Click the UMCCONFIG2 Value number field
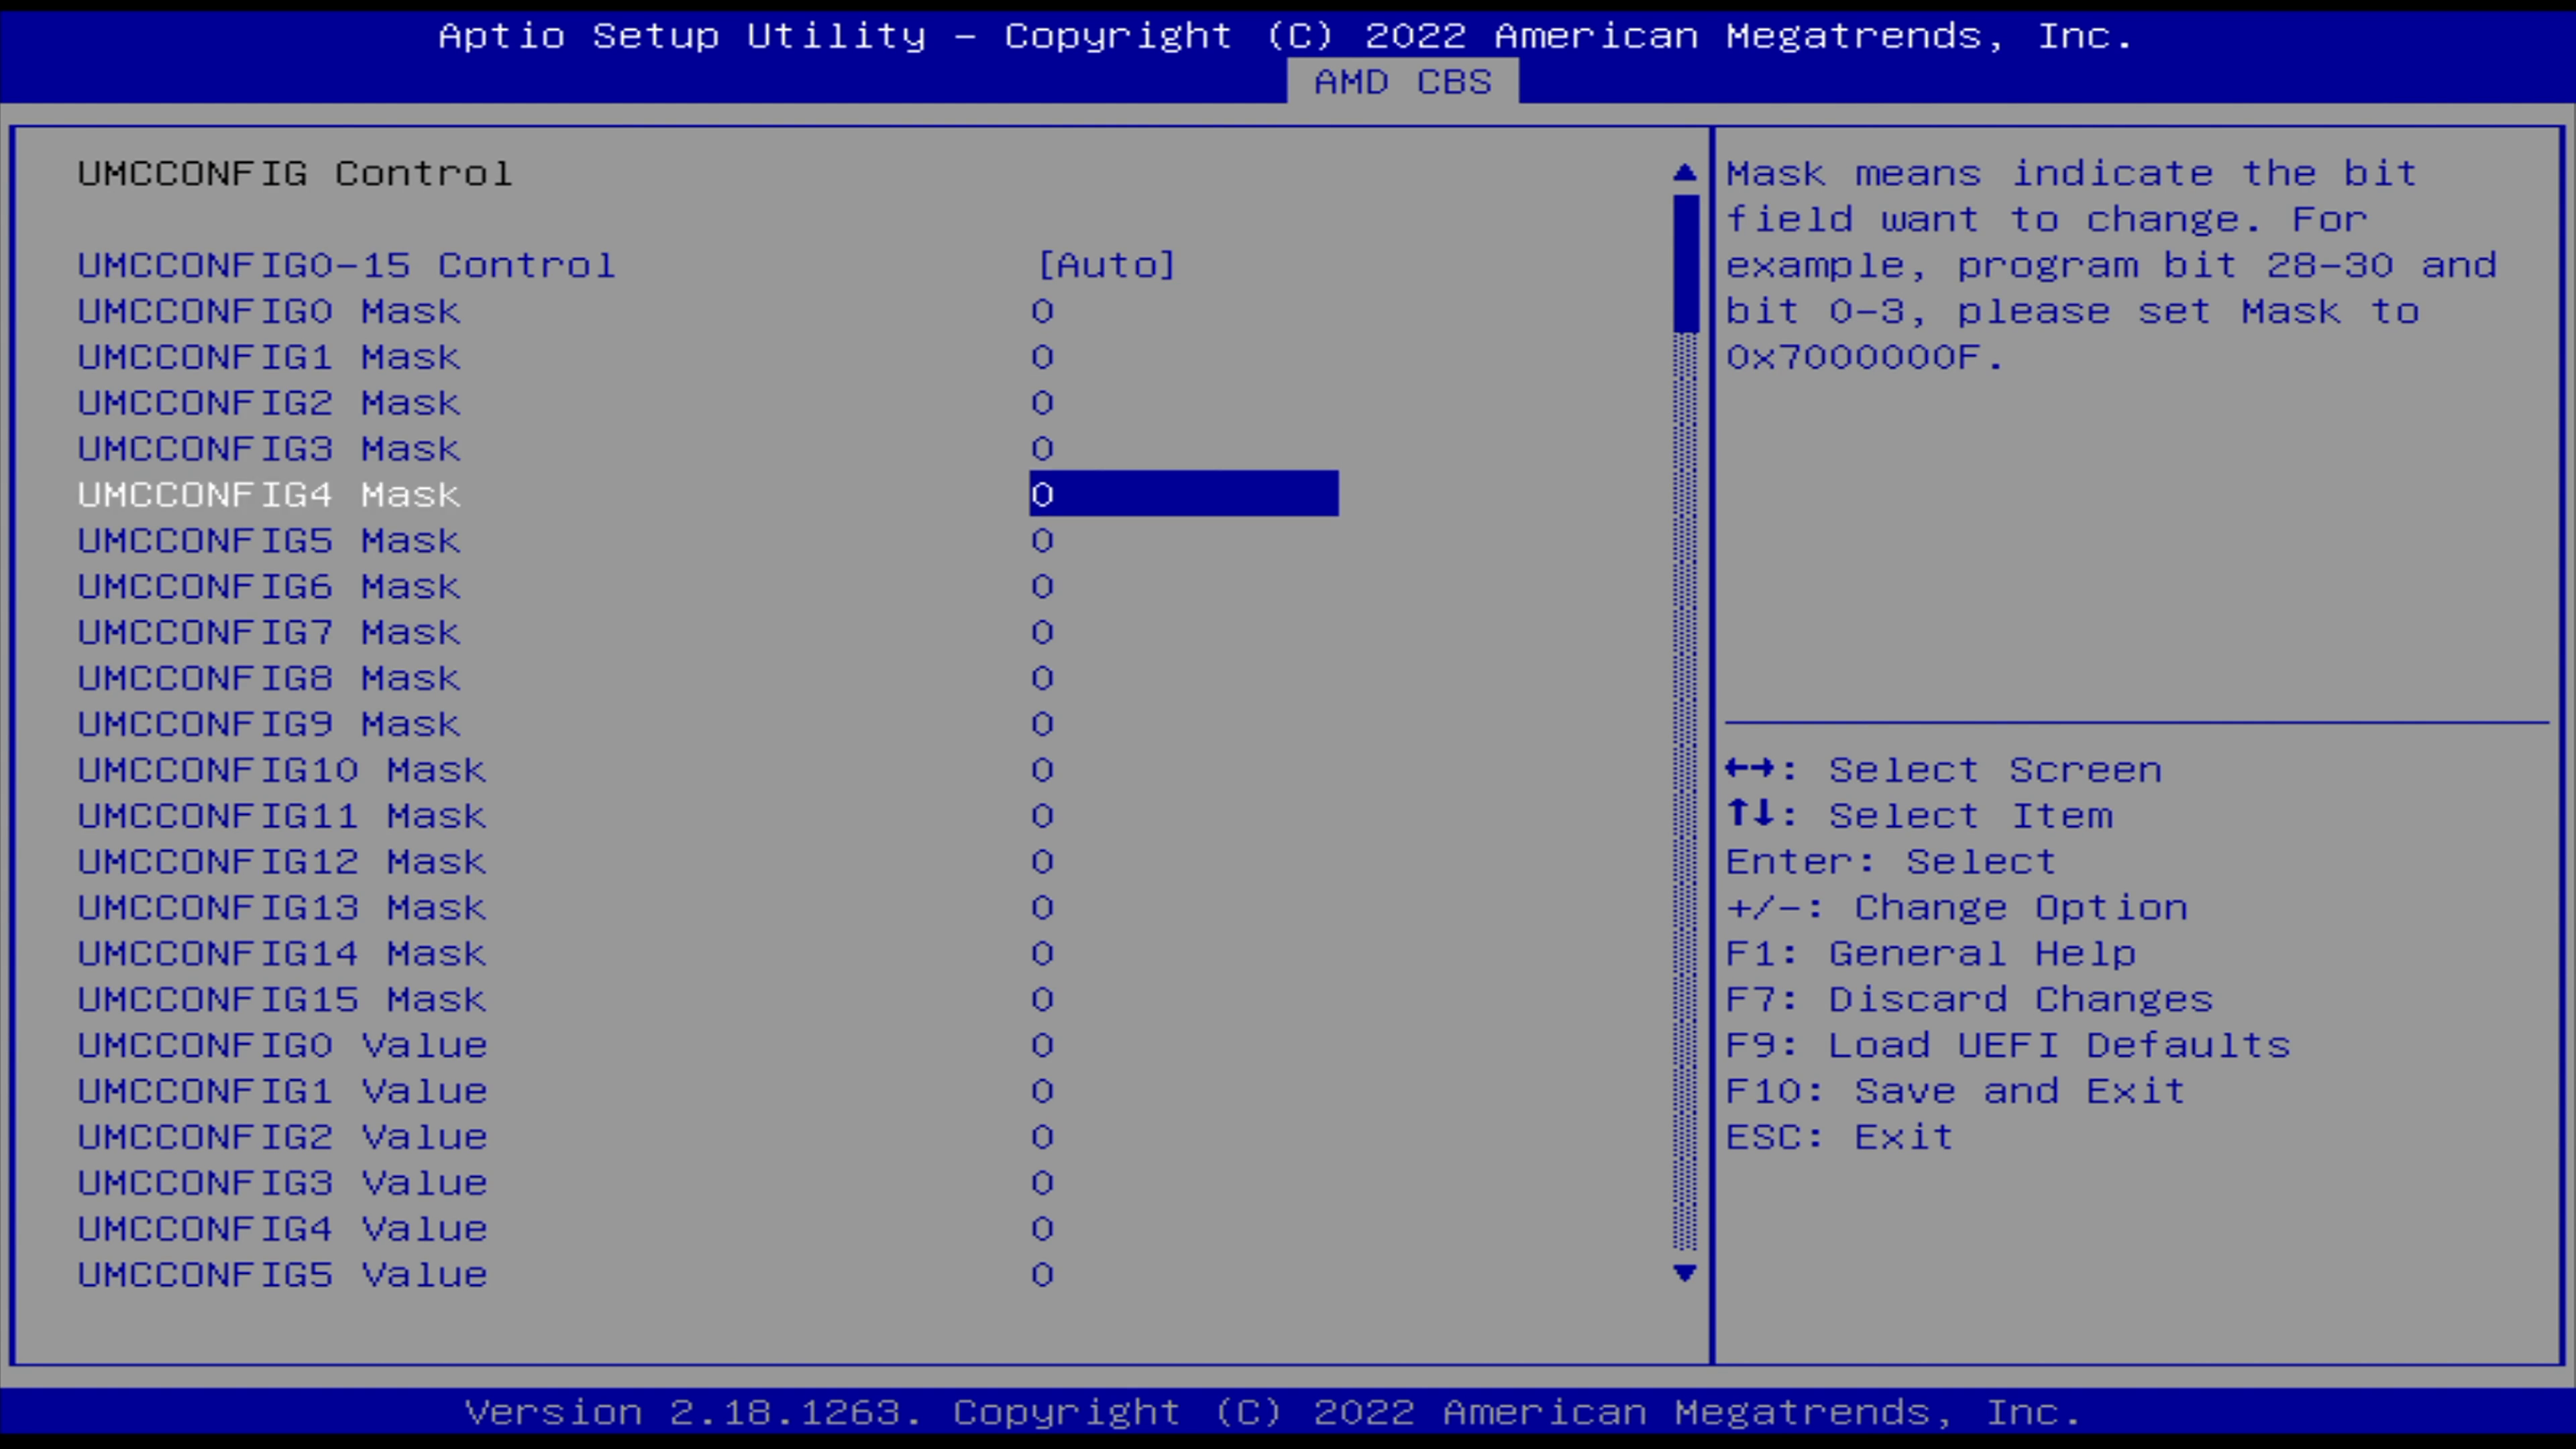This screenshot has height=1449, width=2576. coord(1042,1137)
